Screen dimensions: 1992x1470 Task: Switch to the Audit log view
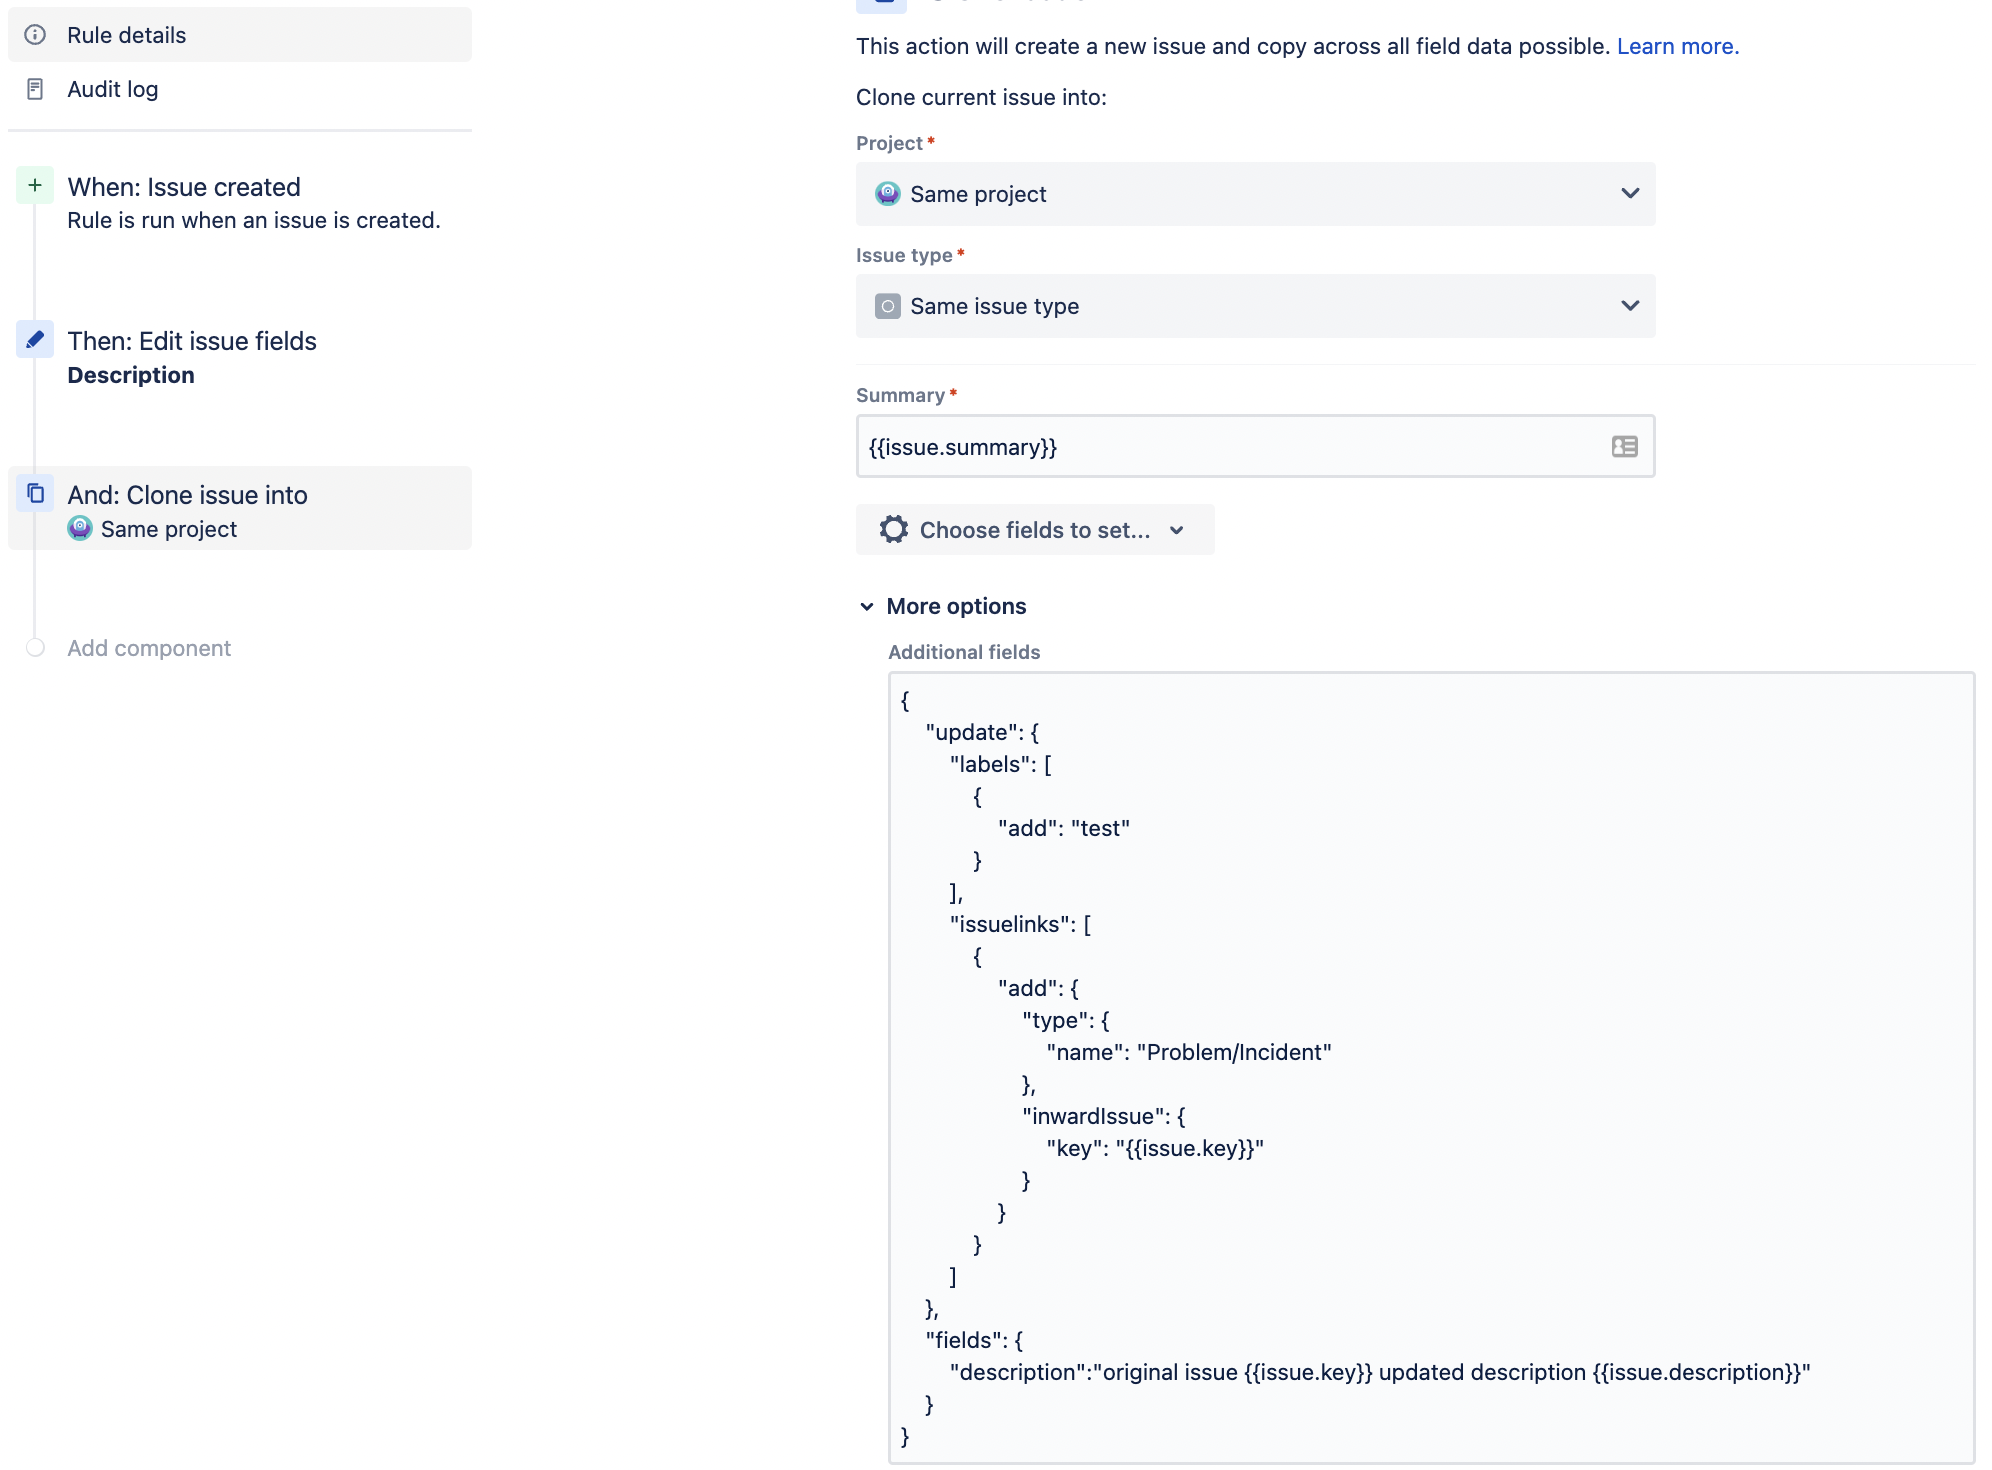pyautogui.click(x=113, y=88)
